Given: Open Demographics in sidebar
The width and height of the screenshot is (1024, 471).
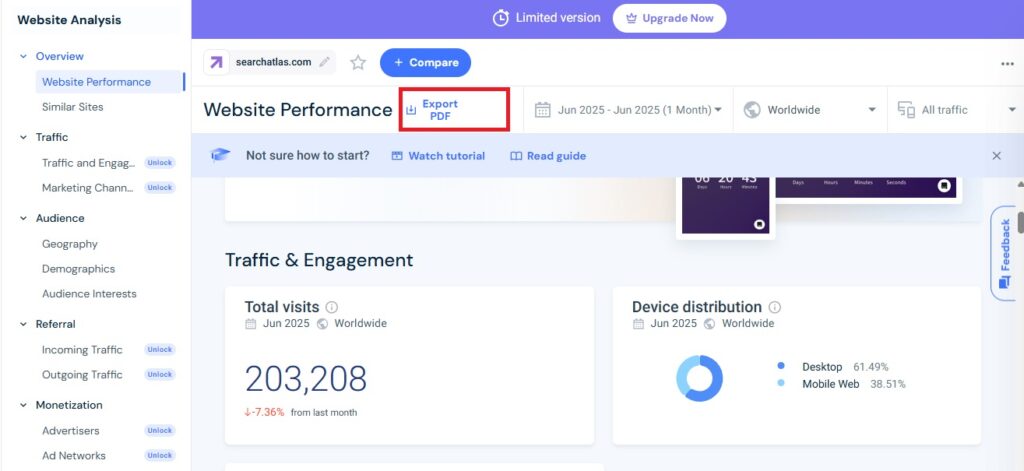Looking at the screenshot, I should point(78,268).
